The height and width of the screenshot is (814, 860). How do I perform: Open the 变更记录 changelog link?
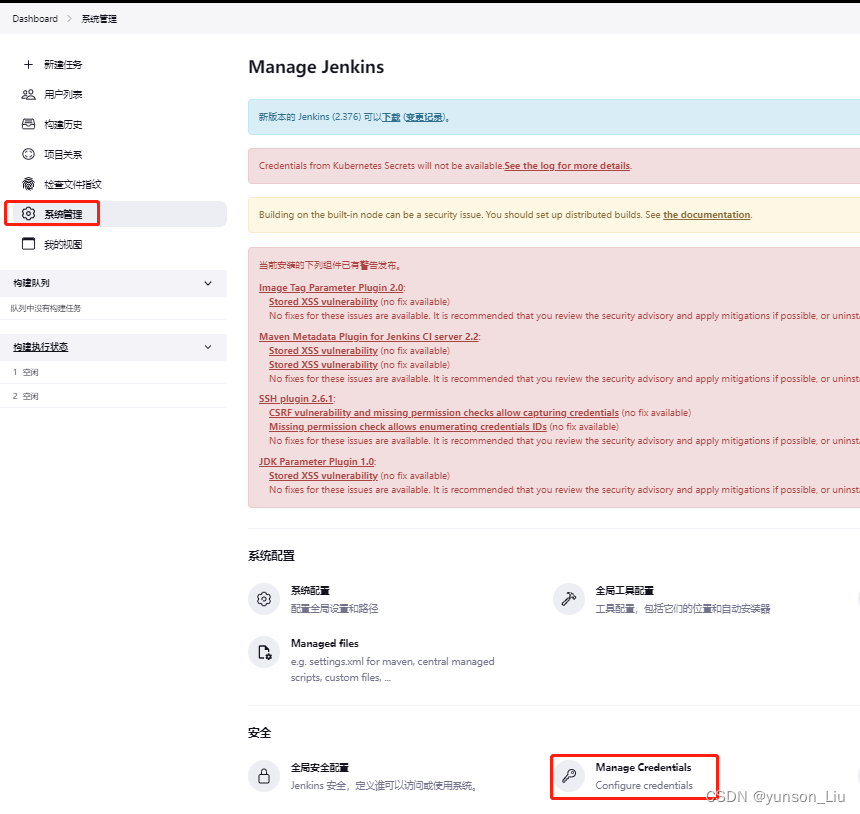pos(424,117)
